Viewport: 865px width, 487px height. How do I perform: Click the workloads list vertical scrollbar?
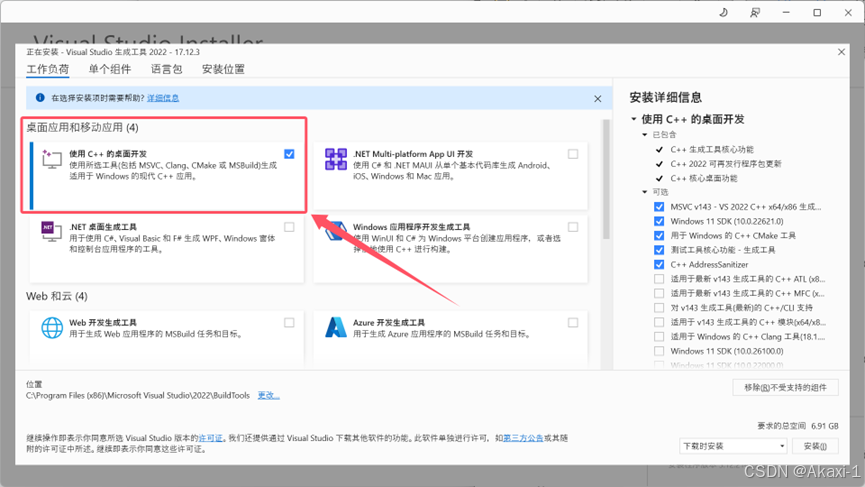coord(606,179)
